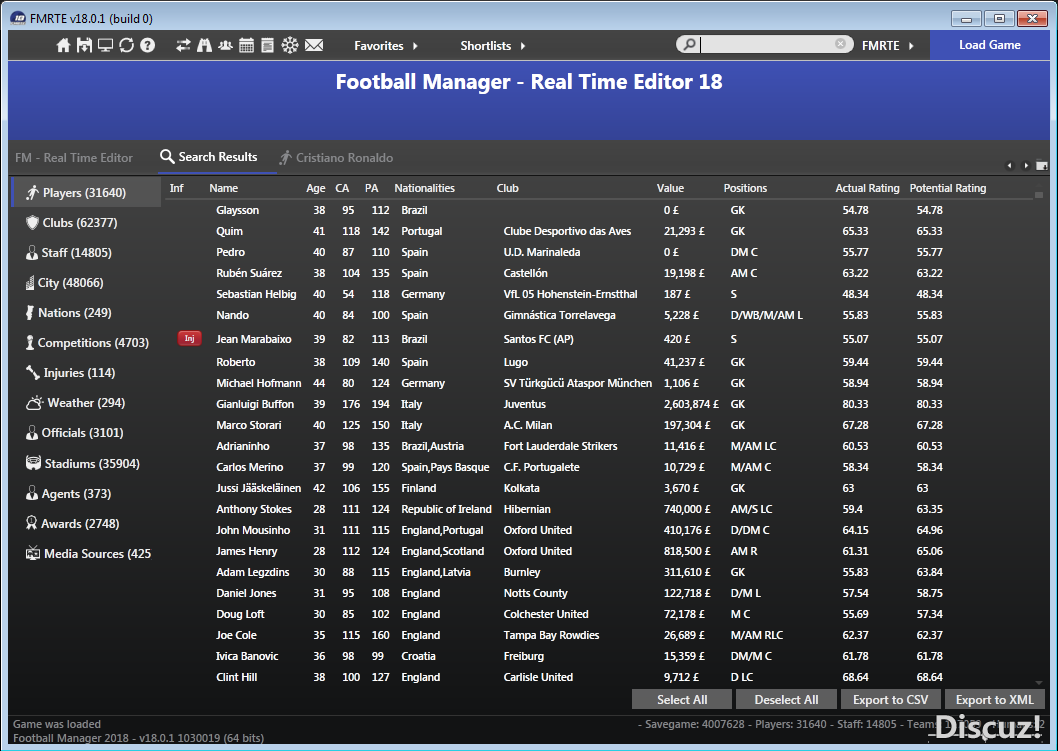Open the Cristiano Ronaldo tab

click(336, 158)
